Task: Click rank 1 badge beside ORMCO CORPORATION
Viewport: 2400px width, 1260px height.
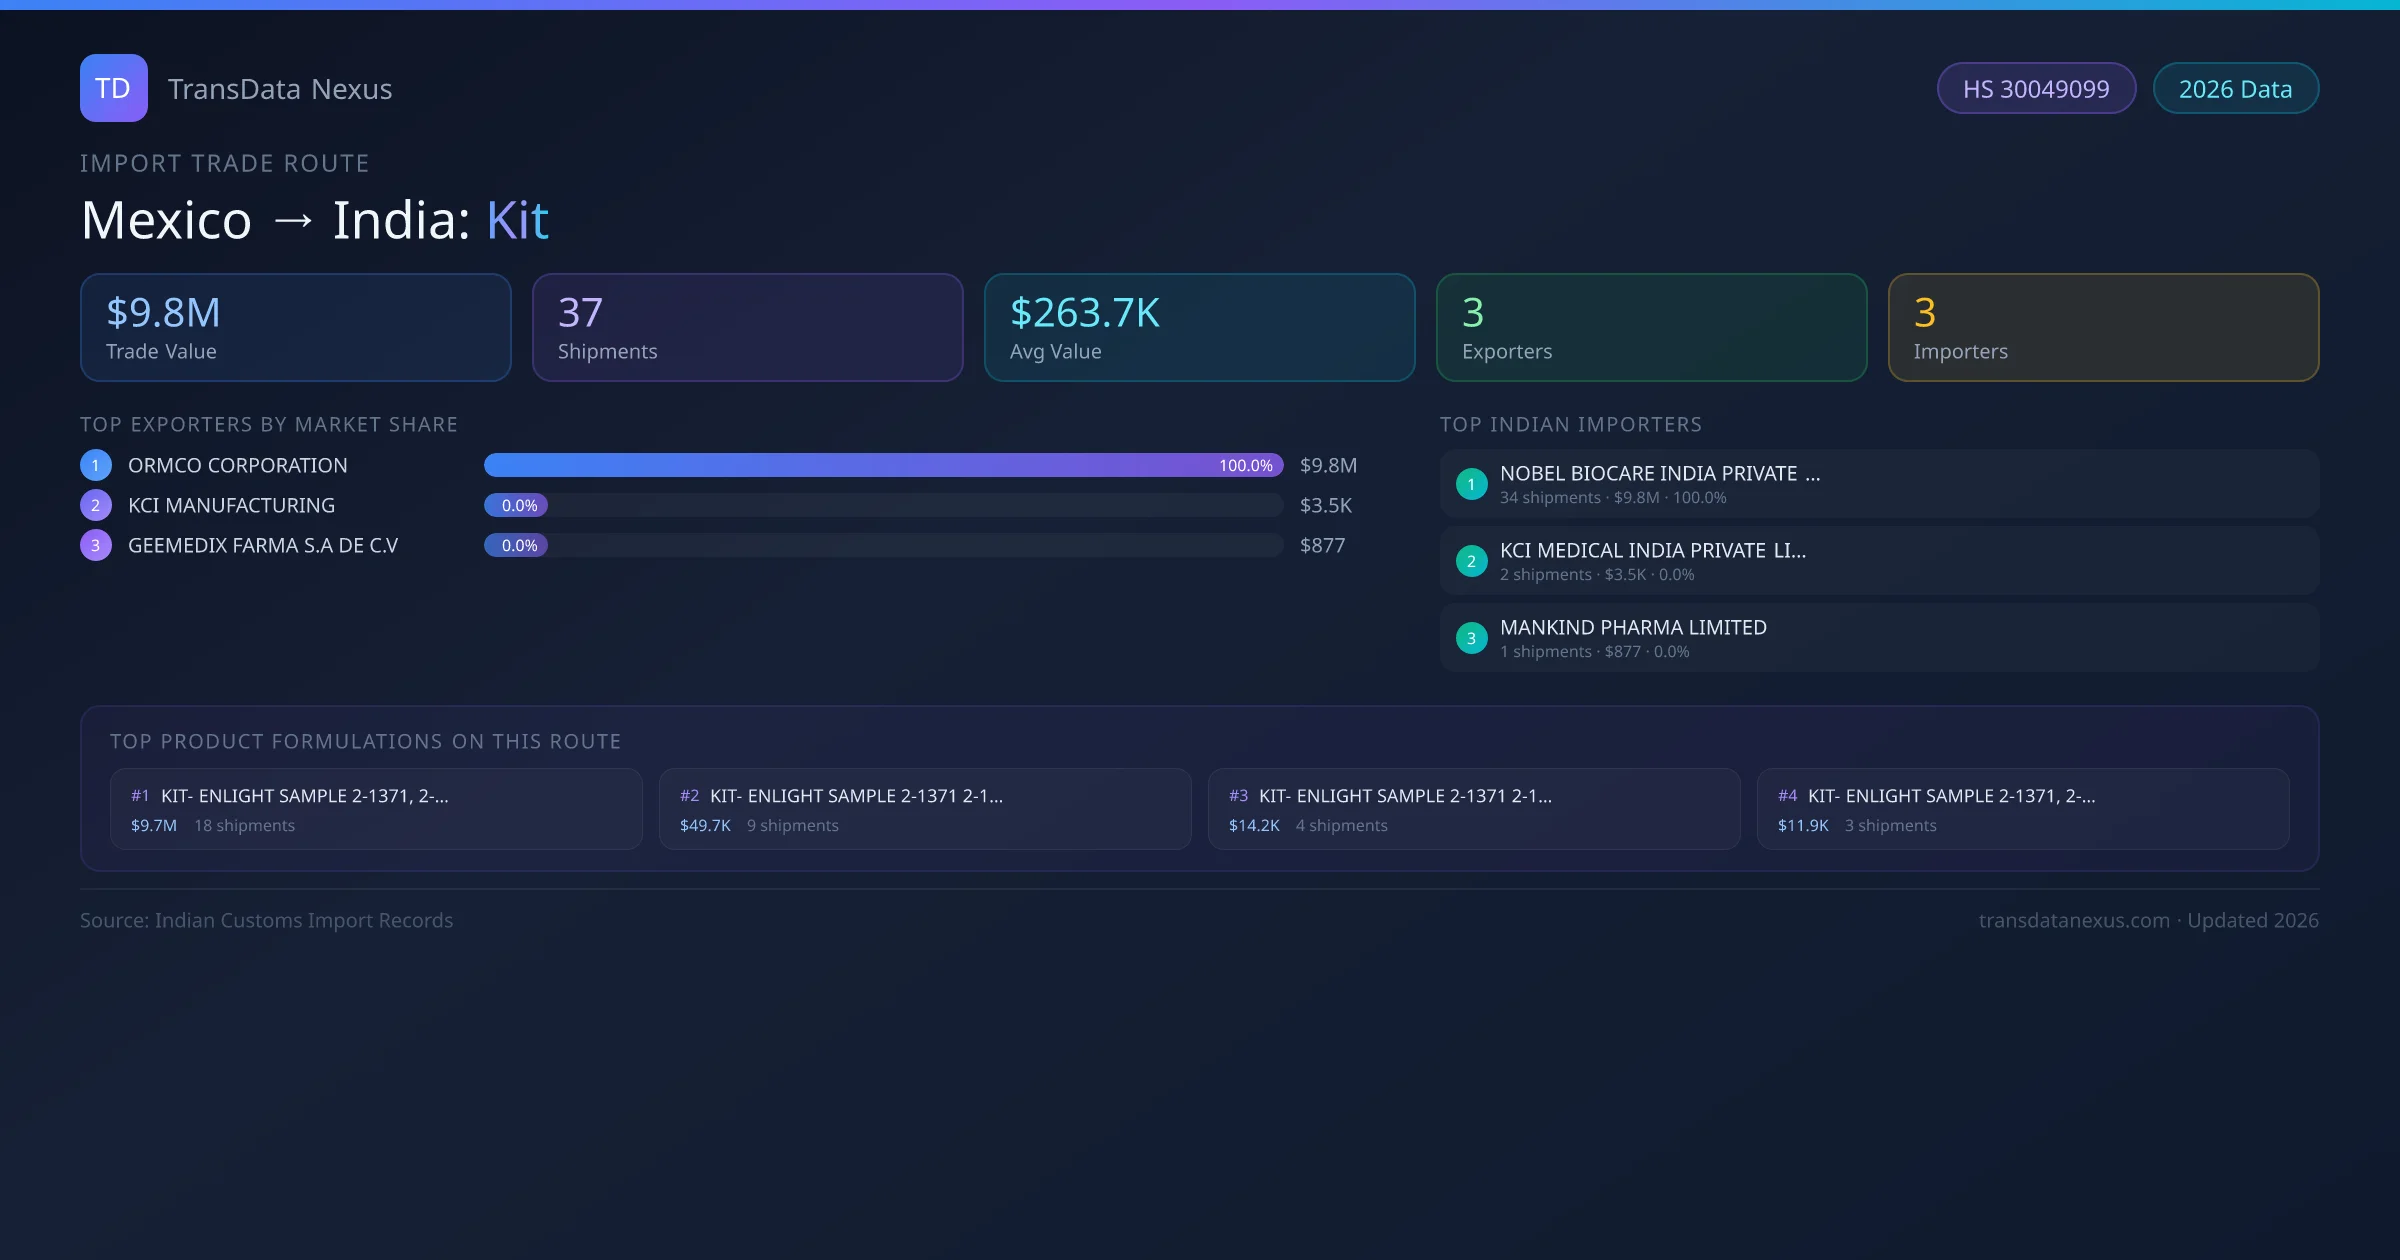Action: [x=96, y=465]
